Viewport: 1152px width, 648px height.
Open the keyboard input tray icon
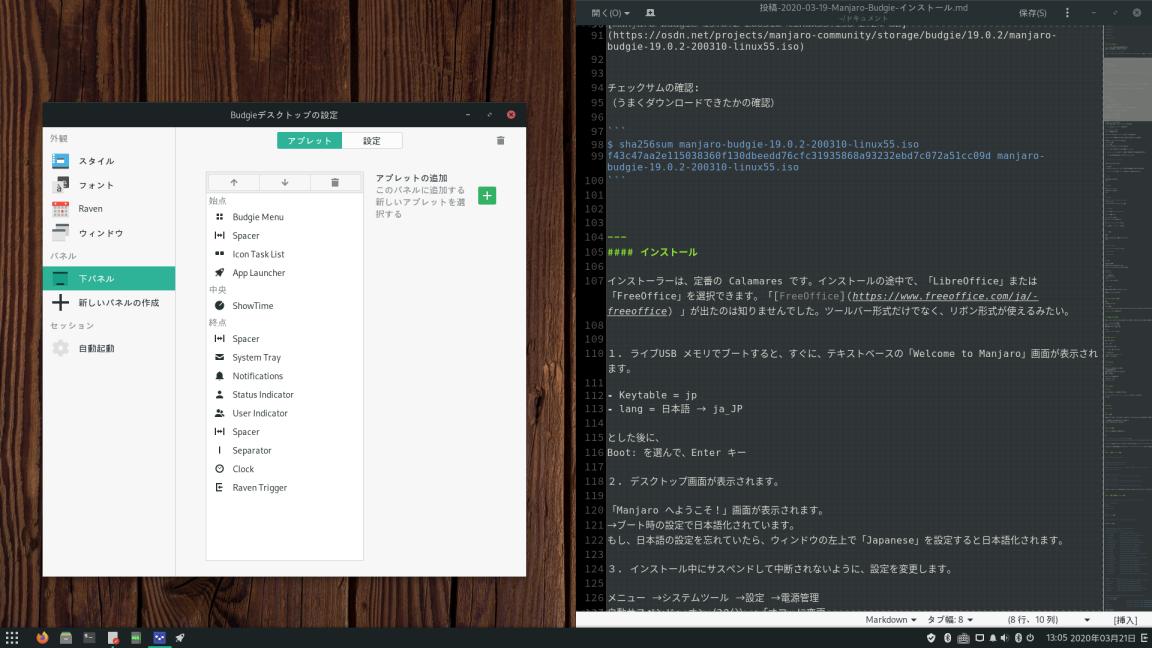click(x=963, y=638)
